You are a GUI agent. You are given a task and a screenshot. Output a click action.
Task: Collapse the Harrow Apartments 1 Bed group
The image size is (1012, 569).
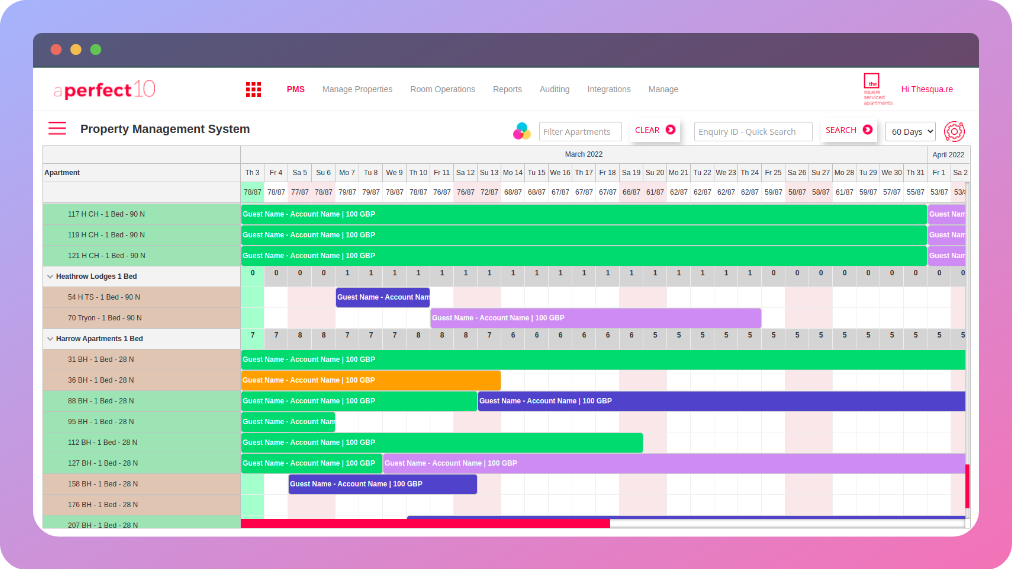pyautogui.click(x=50, y=339)
